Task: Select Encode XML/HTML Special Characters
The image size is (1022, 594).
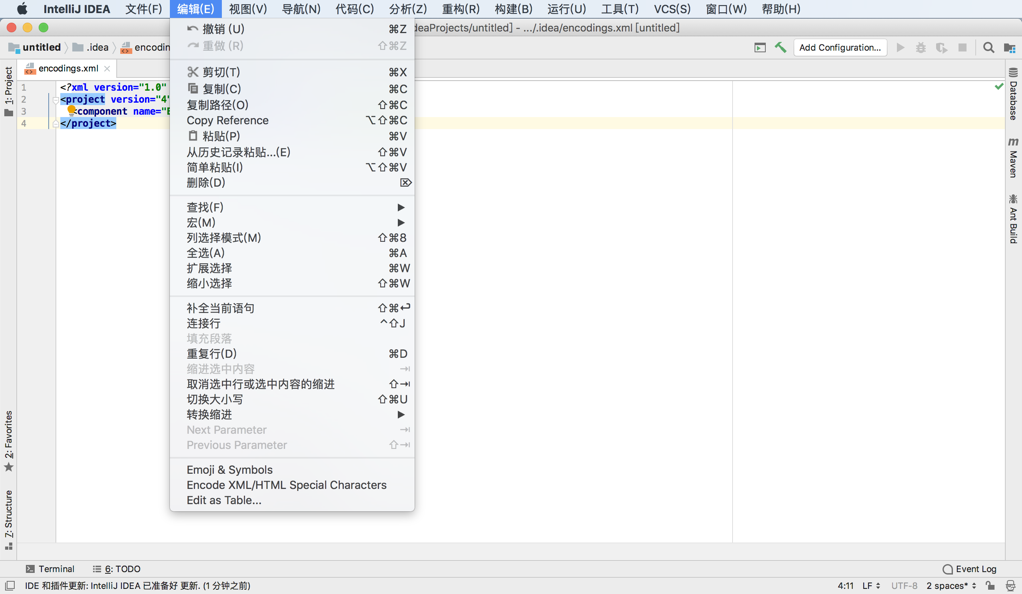Action: pos(292,485)
